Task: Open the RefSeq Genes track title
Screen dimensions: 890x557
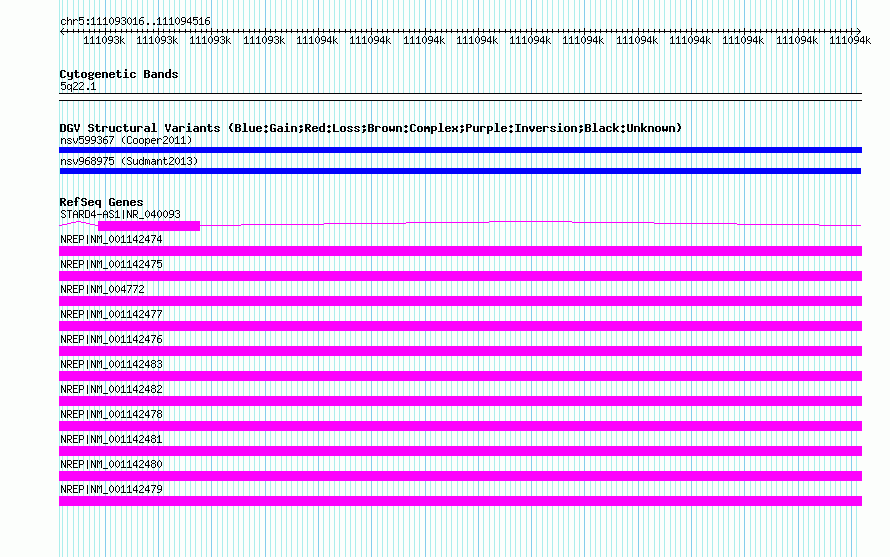Action: tap(101, 202)
